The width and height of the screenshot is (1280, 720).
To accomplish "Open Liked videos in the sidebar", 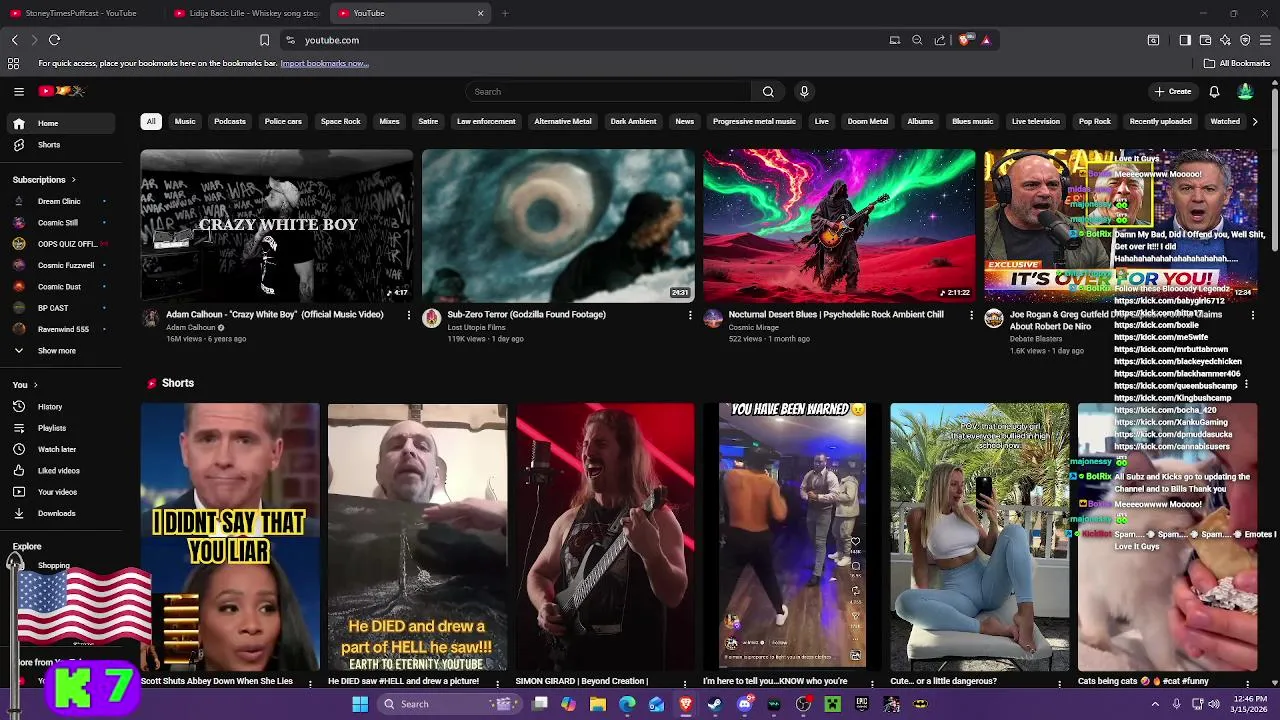I will [x=62, y=470].
